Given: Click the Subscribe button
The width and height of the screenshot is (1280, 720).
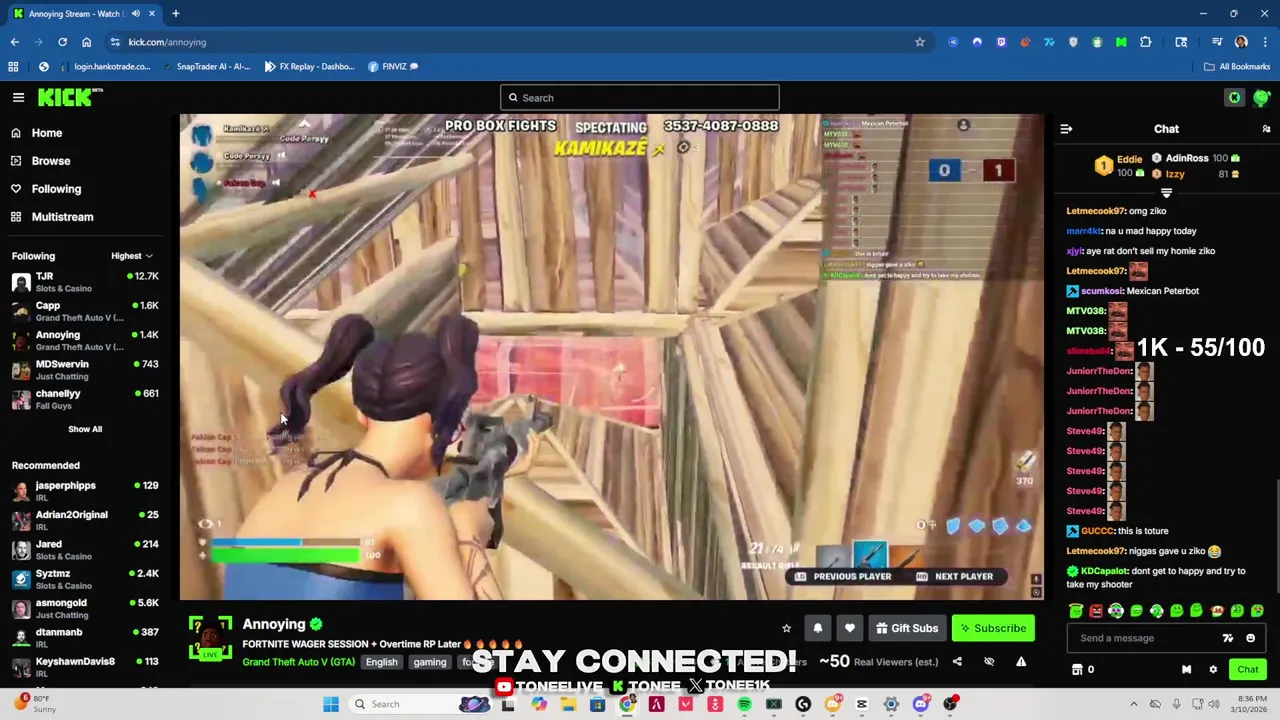Looking at the screenshot, I should pyautogui.click(x=993, y=628).
